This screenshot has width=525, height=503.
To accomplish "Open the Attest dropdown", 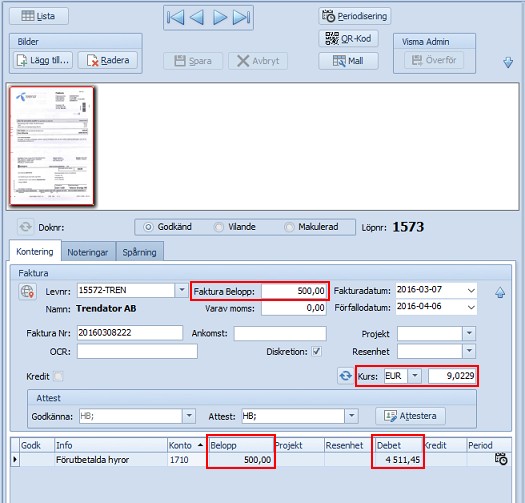I will click(x=352, y=416).
